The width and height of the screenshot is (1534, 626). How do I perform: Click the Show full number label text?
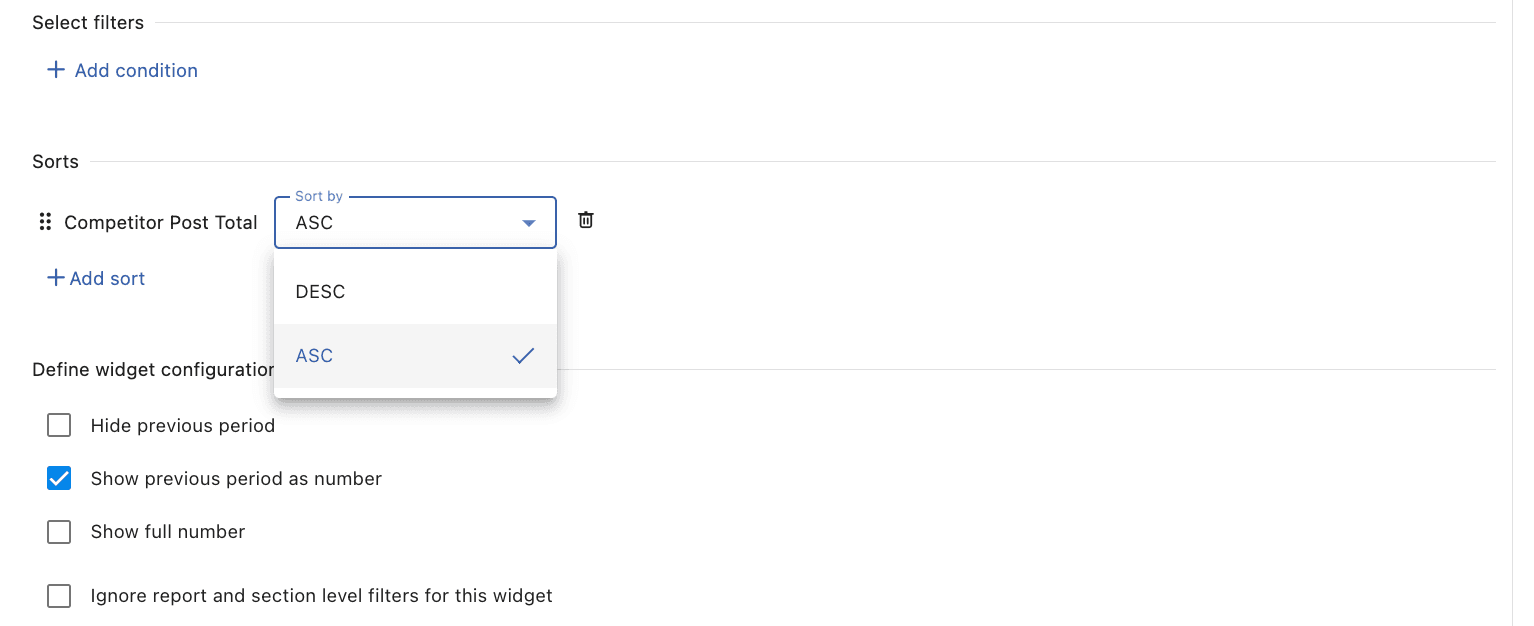(168, 531)
